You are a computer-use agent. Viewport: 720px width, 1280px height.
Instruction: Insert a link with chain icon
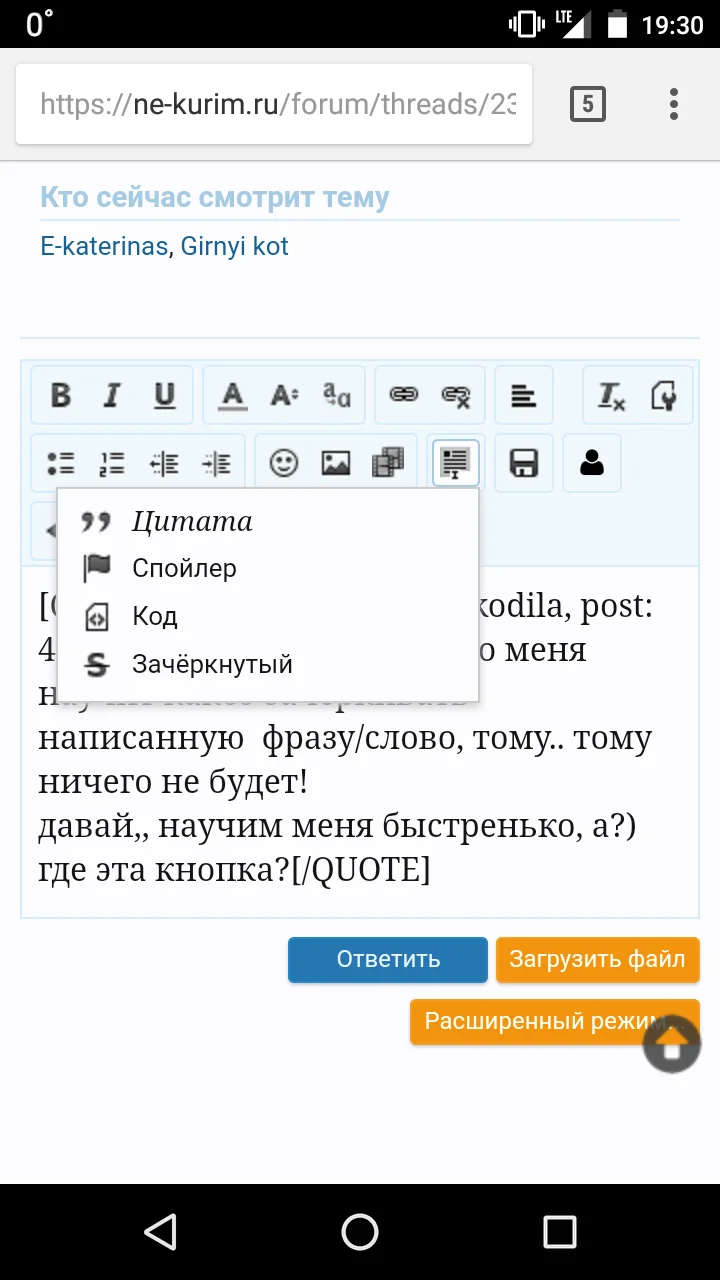404,396
